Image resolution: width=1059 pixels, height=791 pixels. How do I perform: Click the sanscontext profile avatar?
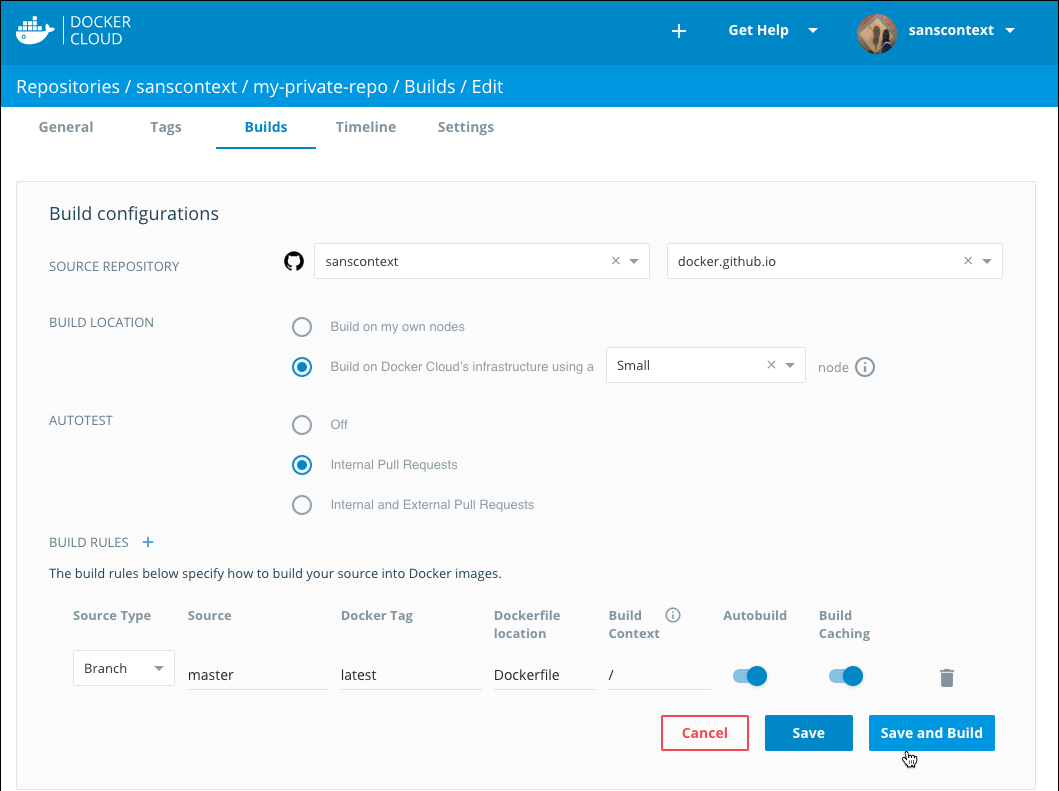pos(877,33)
